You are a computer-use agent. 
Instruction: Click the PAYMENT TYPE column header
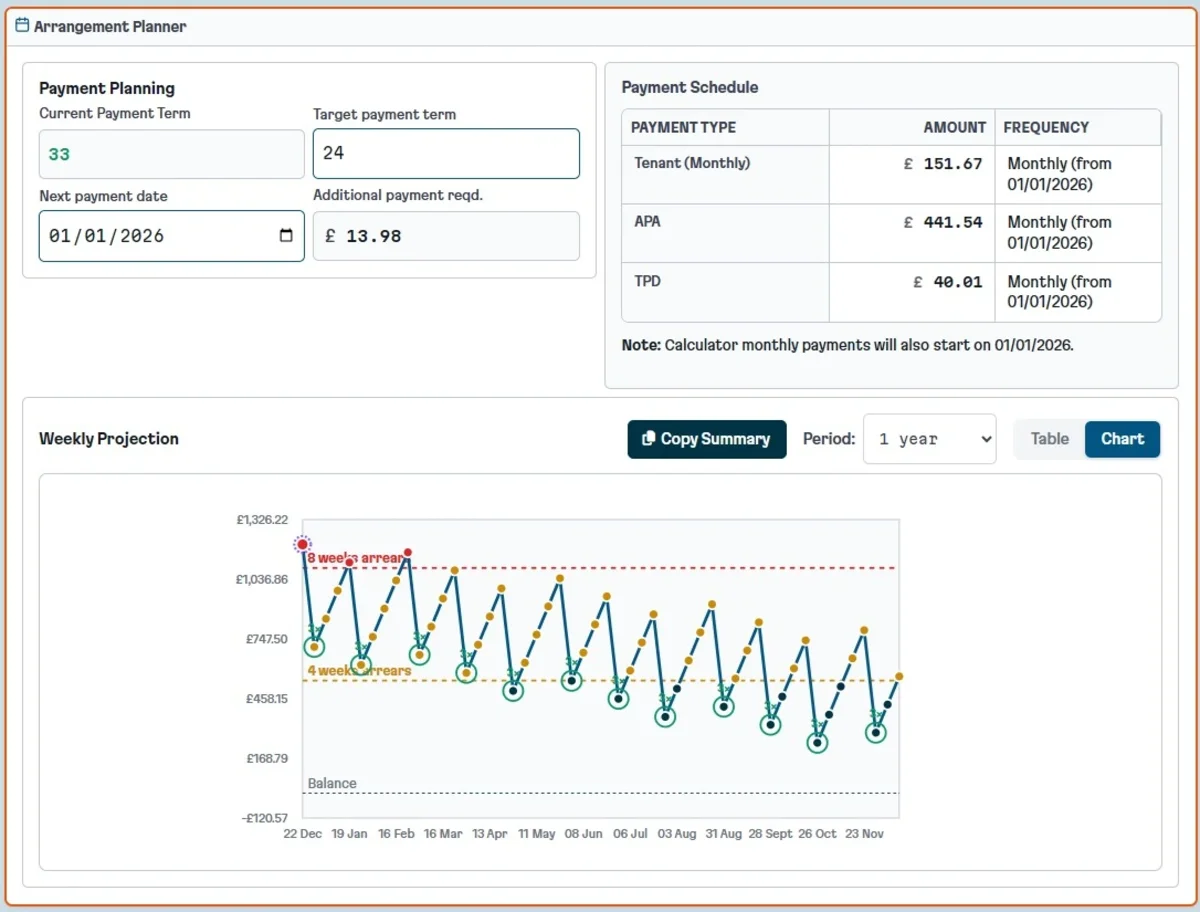[686, 127]
